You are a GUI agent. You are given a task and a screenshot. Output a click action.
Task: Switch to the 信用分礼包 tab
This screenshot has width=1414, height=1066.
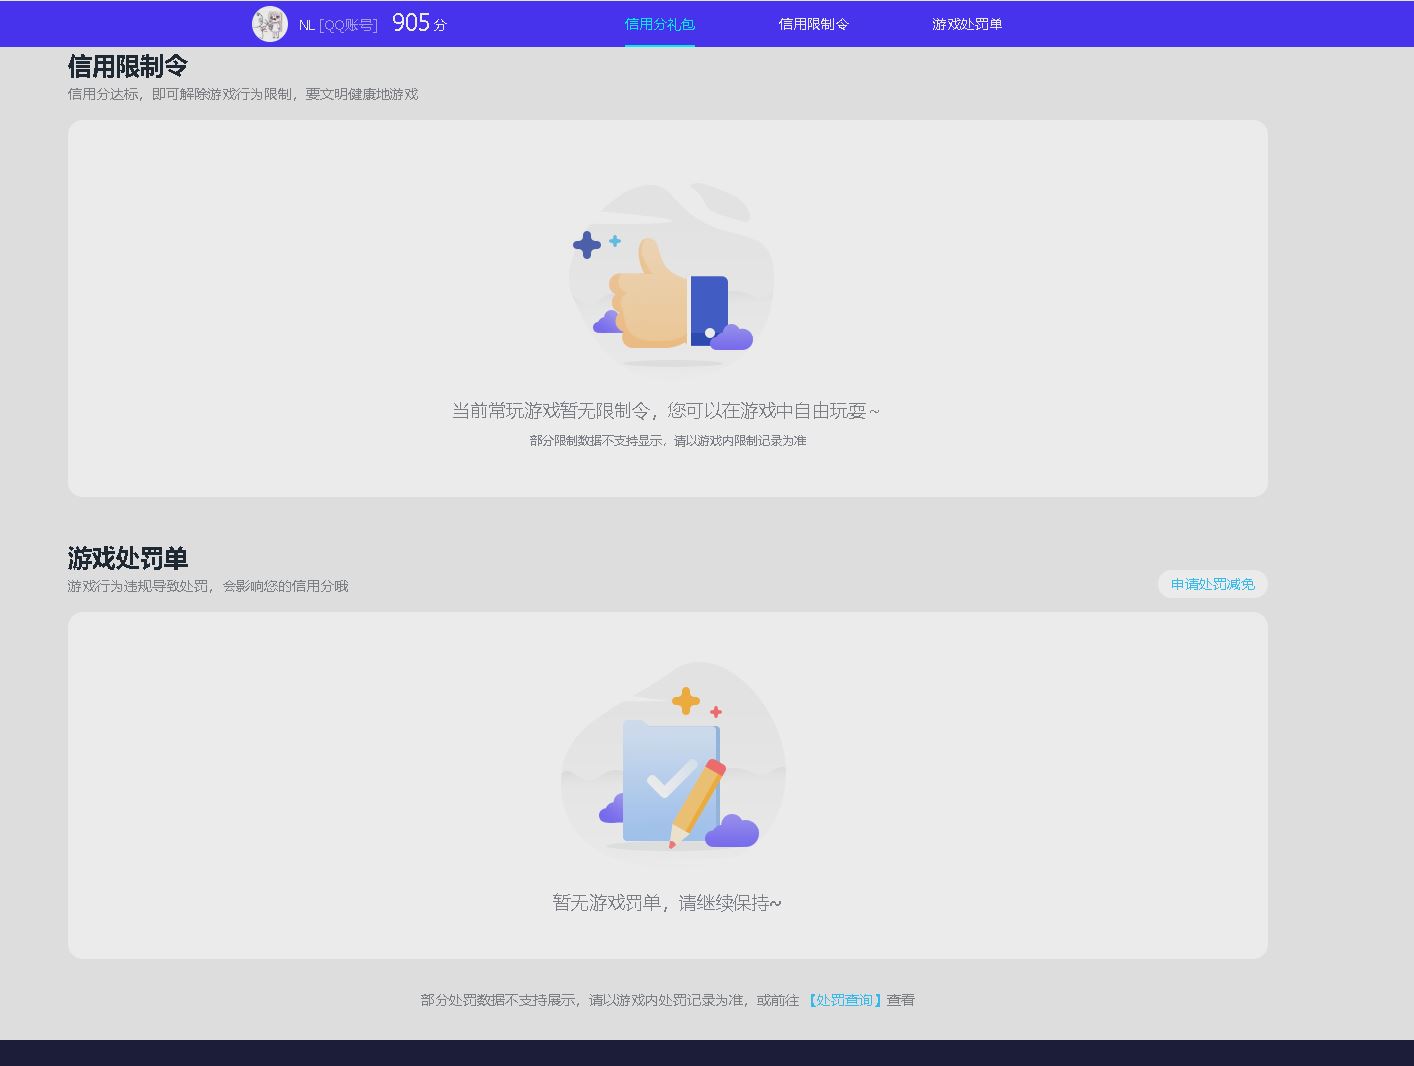[x=659, y=24]
